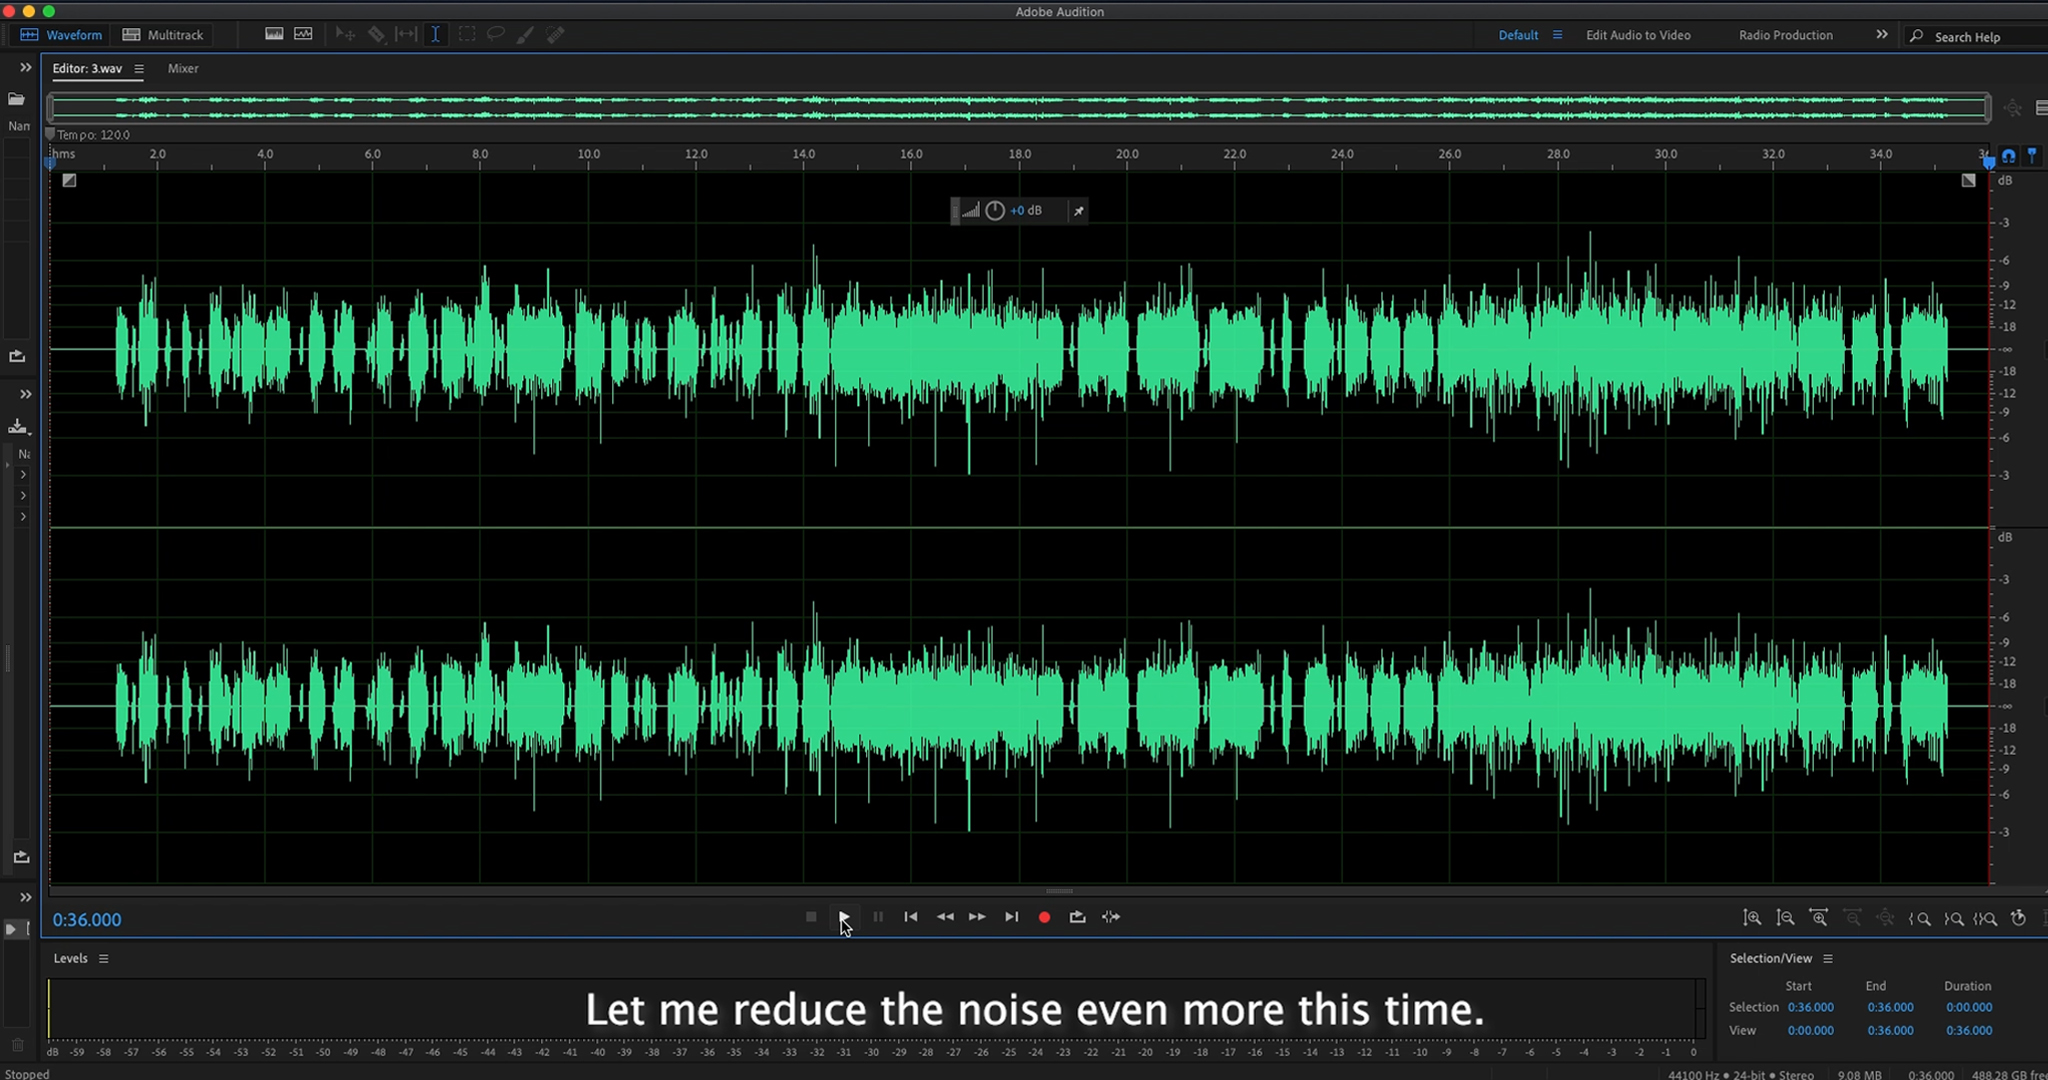Toggle Loop Playback button

(1077, 917)
